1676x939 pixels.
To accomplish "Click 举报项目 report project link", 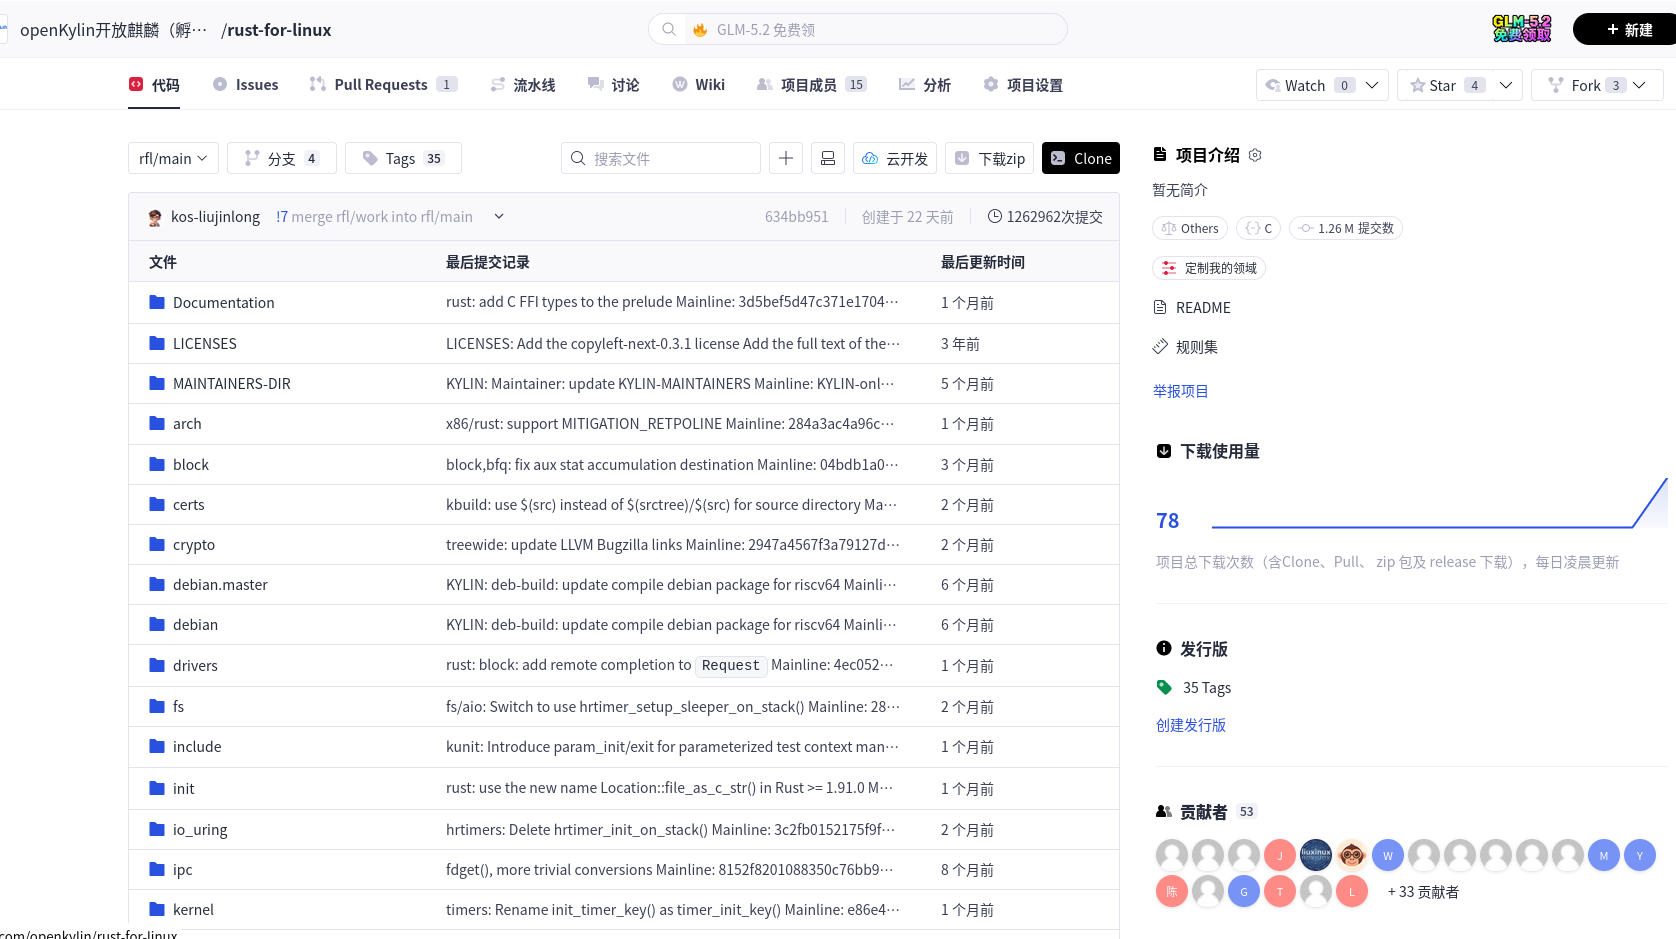I will click(x=1181, y=391).
